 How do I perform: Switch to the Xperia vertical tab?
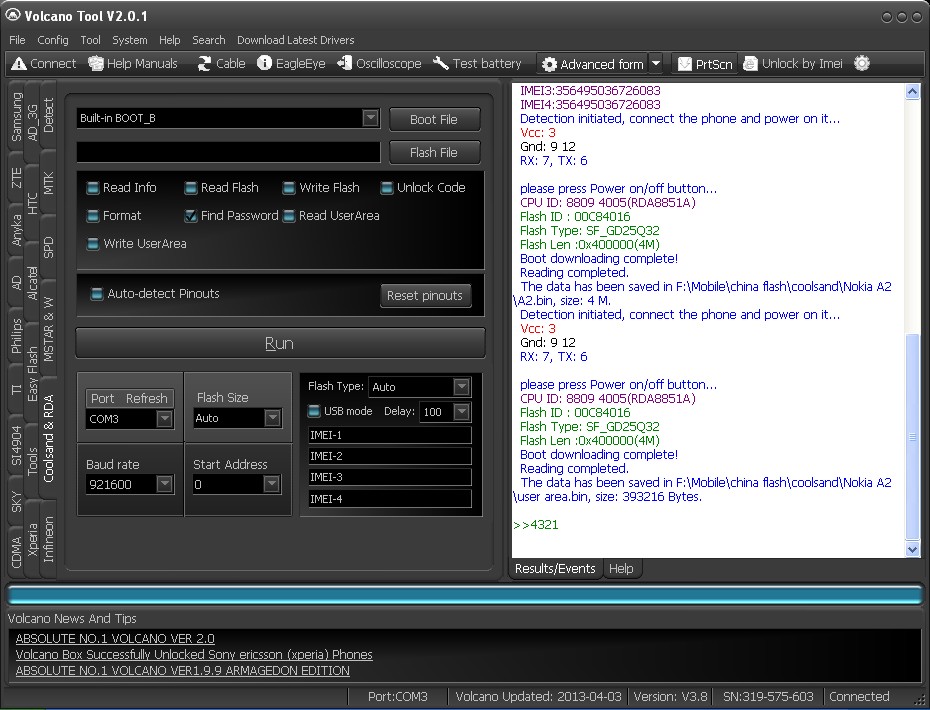click(x=33, y=539)
